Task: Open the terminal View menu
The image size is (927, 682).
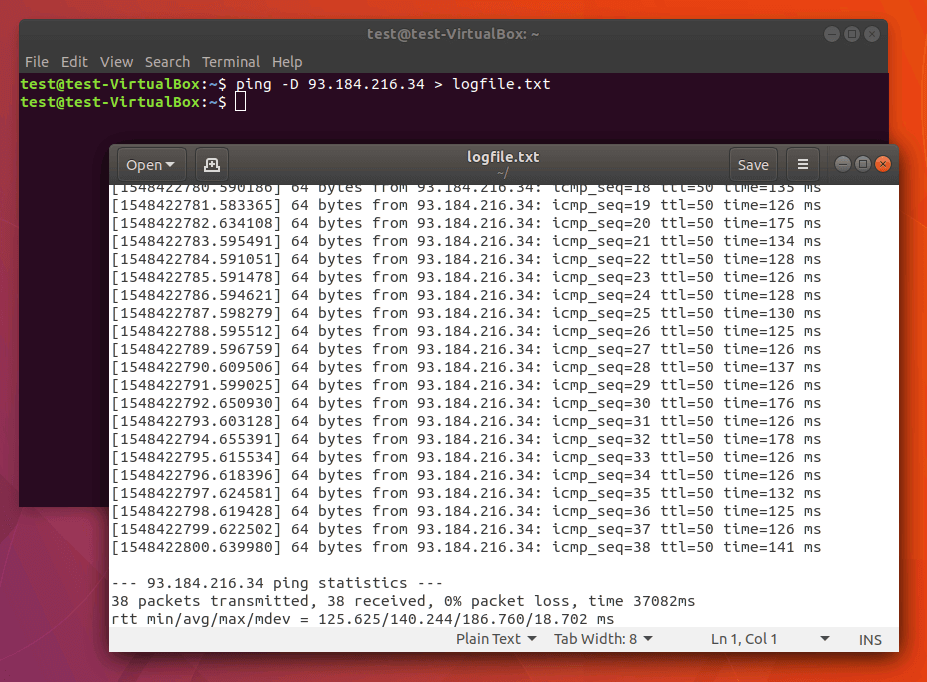Action: (x=116, y=61)
